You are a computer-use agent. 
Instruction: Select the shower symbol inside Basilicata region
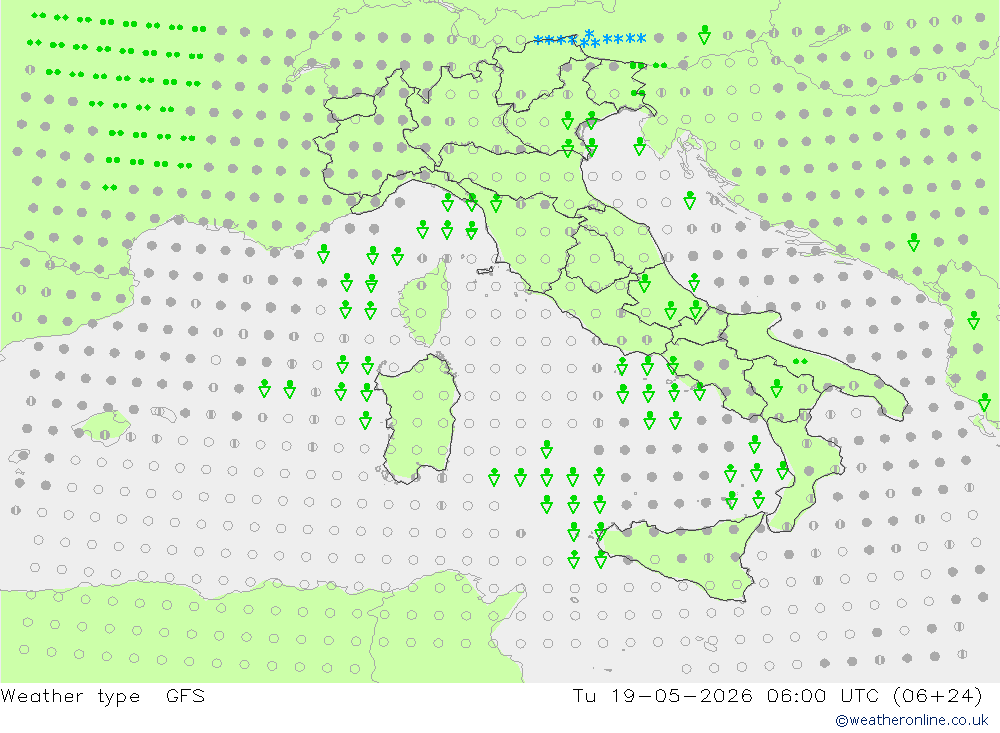(x=776, y=388)
